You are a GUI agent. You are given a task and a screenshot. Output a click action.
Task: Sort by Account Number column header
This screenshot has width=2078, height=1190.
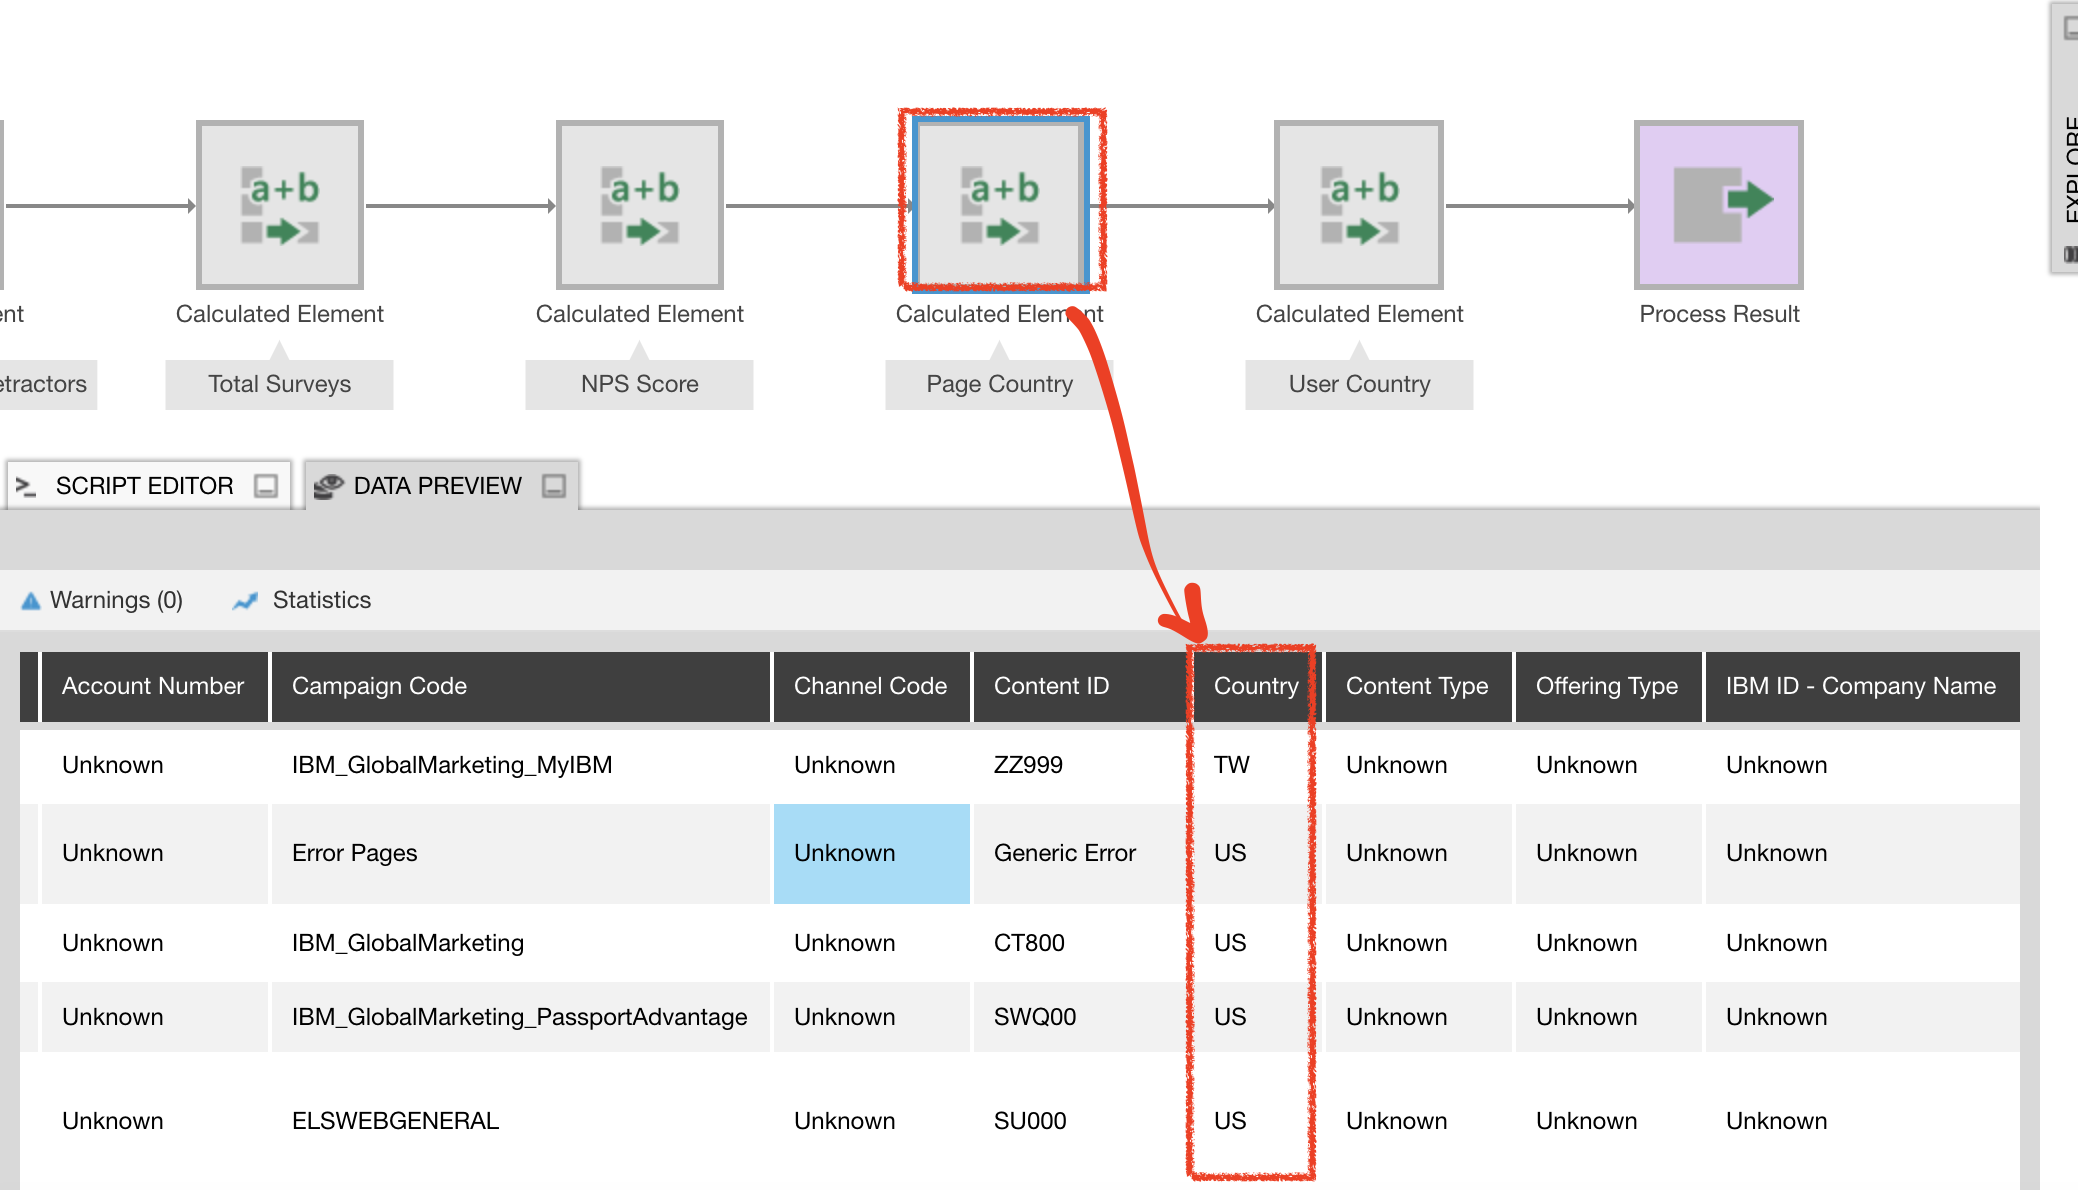pos(154,686)
